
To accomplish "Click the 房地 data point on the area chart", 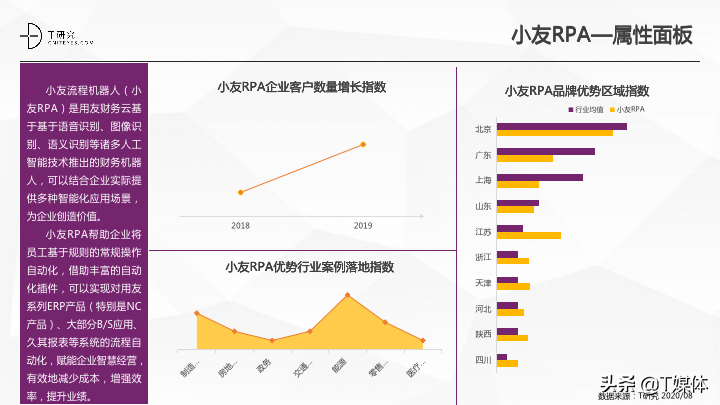I will click(235, 331).
